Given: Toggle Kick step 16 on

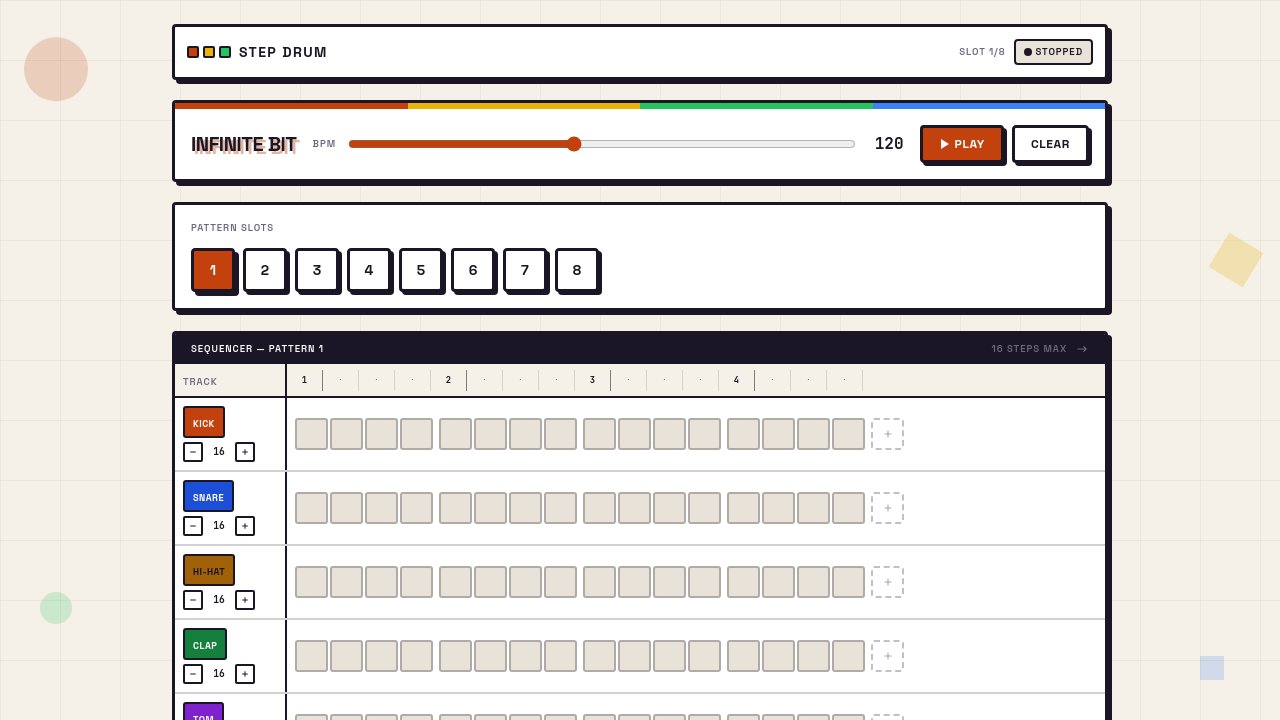Looking at the screenshot, I should tap(848, 434).
